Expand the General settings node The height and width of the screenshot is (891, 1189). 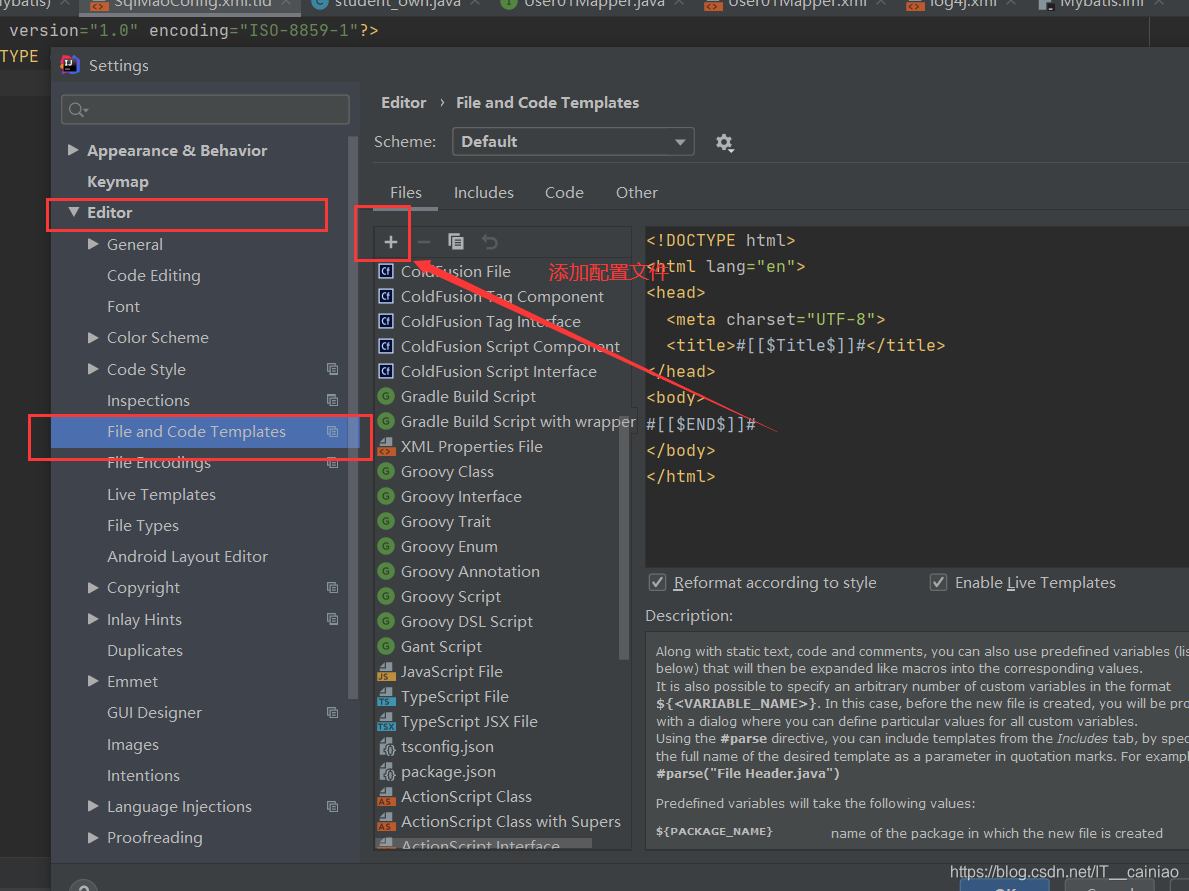point(93,244)
